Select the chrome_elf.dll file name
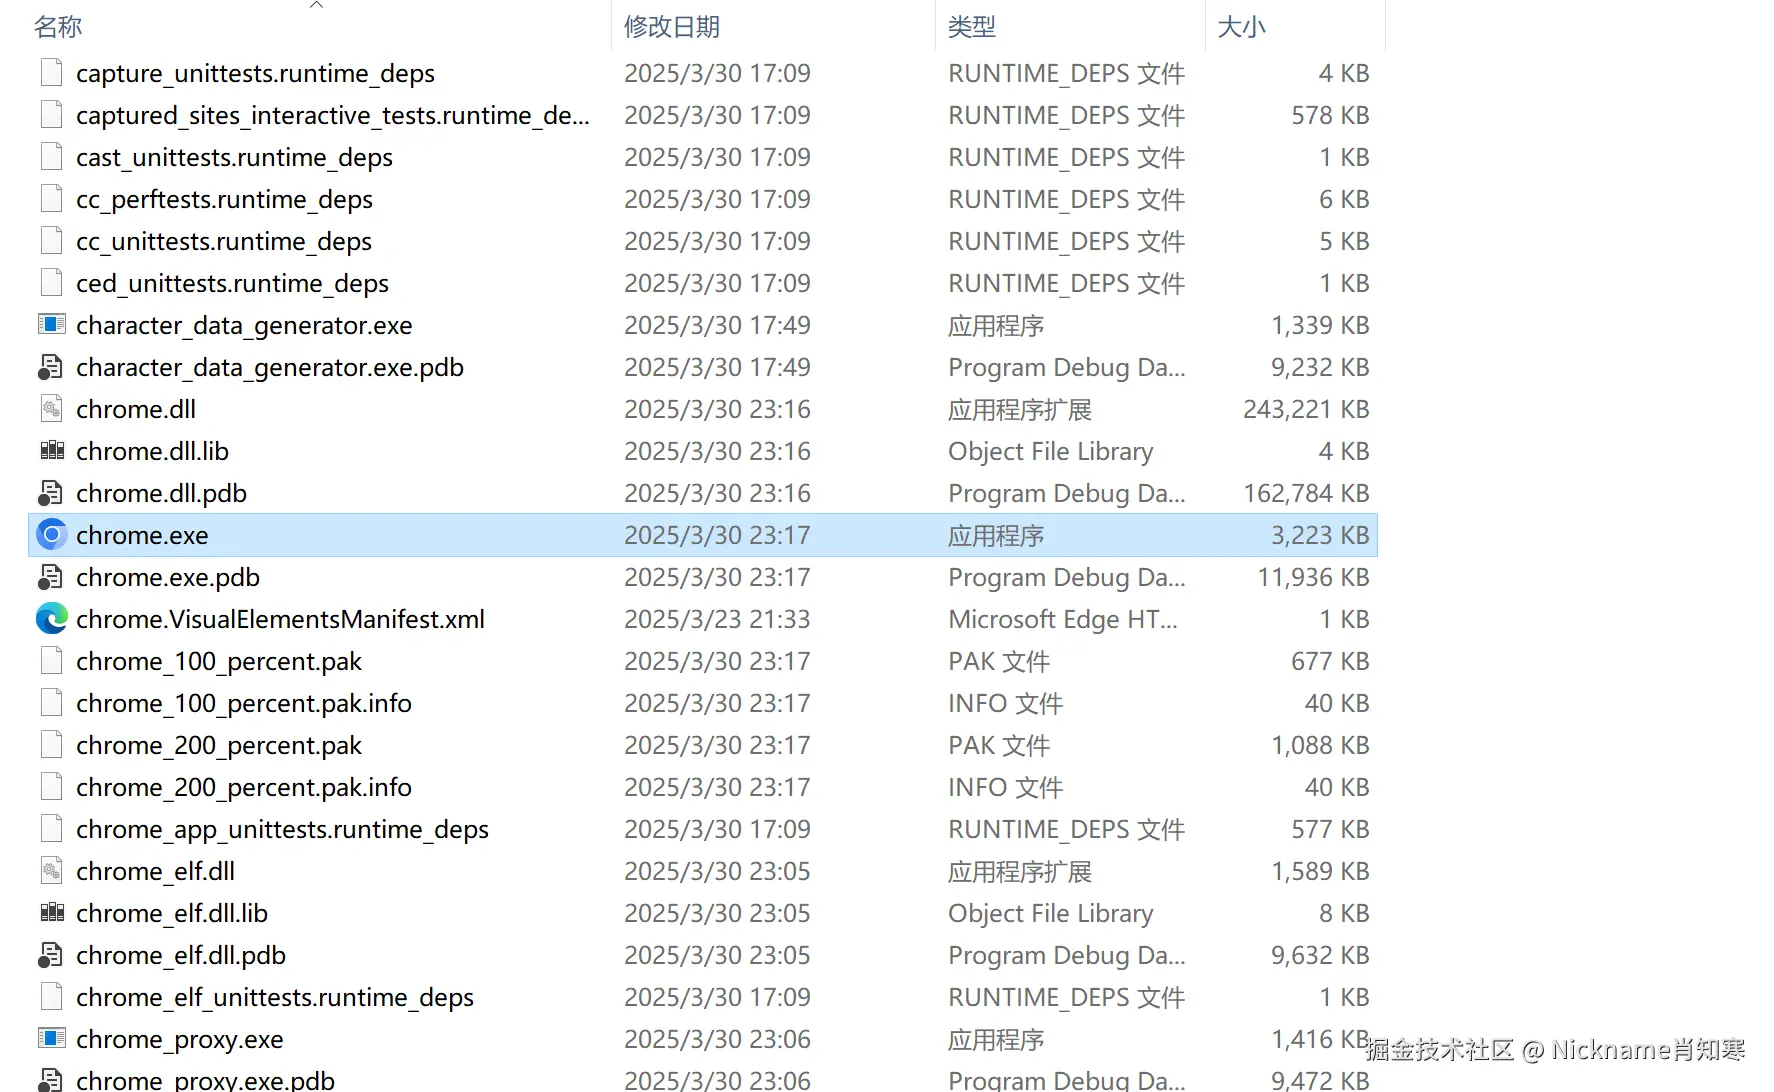This screenshot has height=1092, width=1774. coord(156,872)
